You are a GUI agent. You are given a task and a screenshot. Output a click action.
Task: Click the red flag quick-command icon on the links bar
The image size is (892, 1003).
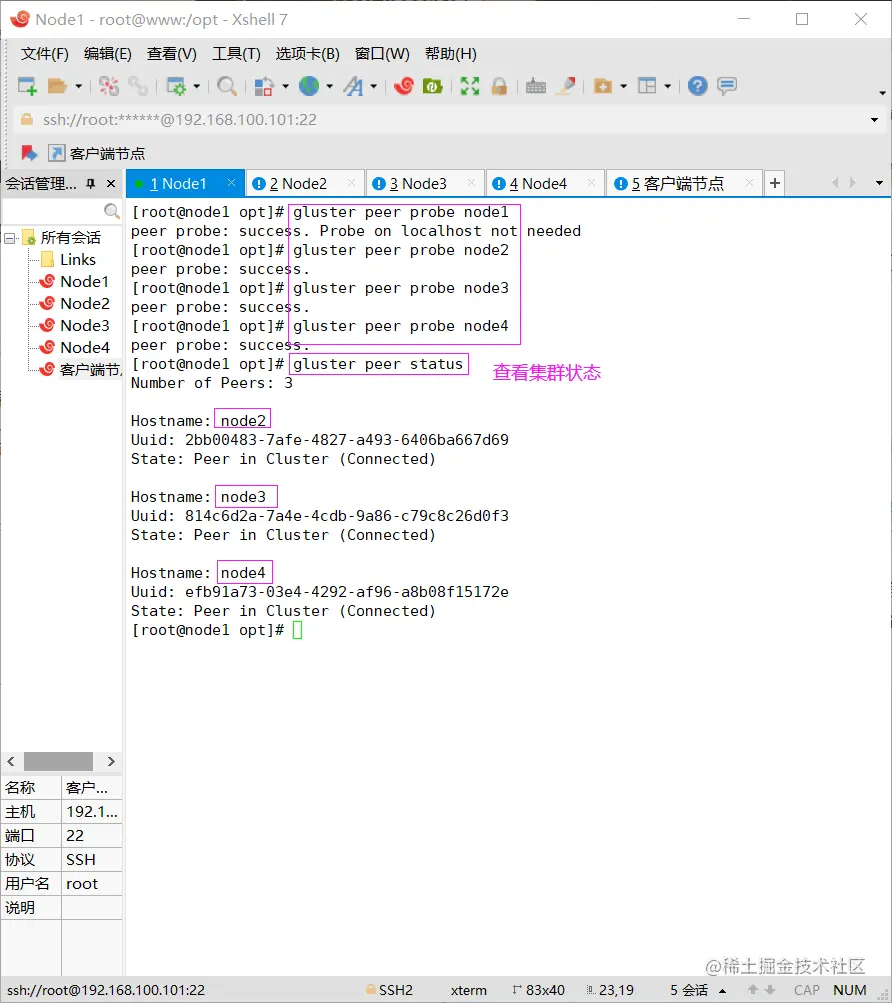(29, 153)
